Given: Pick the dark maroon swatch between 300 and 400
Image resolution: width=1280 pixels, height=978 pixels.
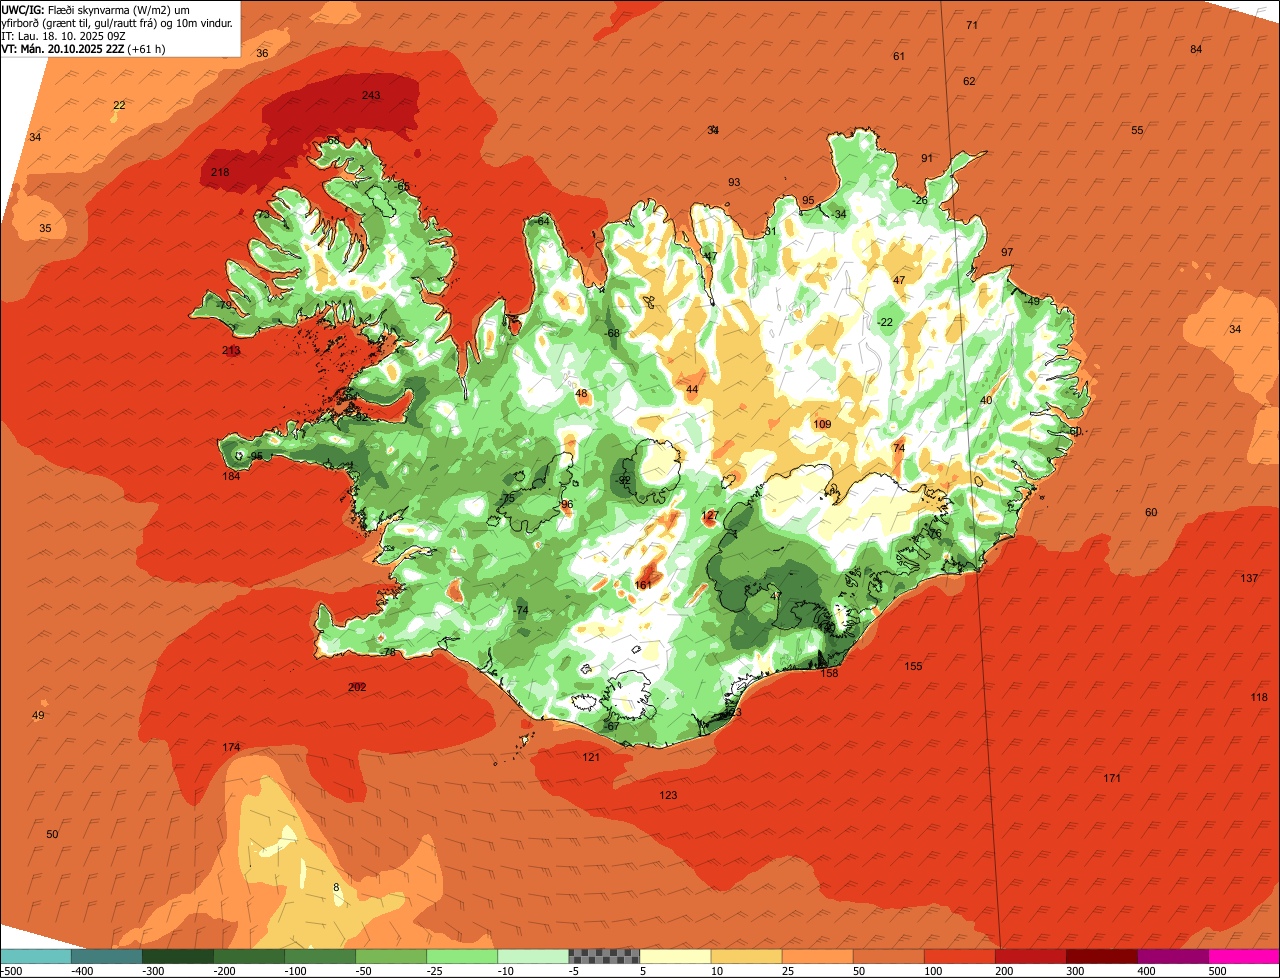Looking at the screenshot, I should tap(1102, 956).
